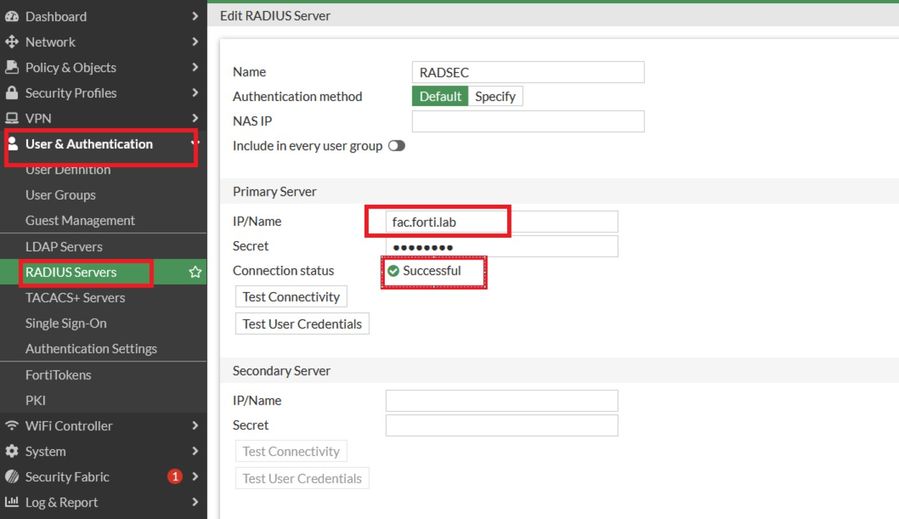Viewport: 899px width, 519px height.
Task: Click secondary server Test Connectivity button
Action: pos(291,451)
